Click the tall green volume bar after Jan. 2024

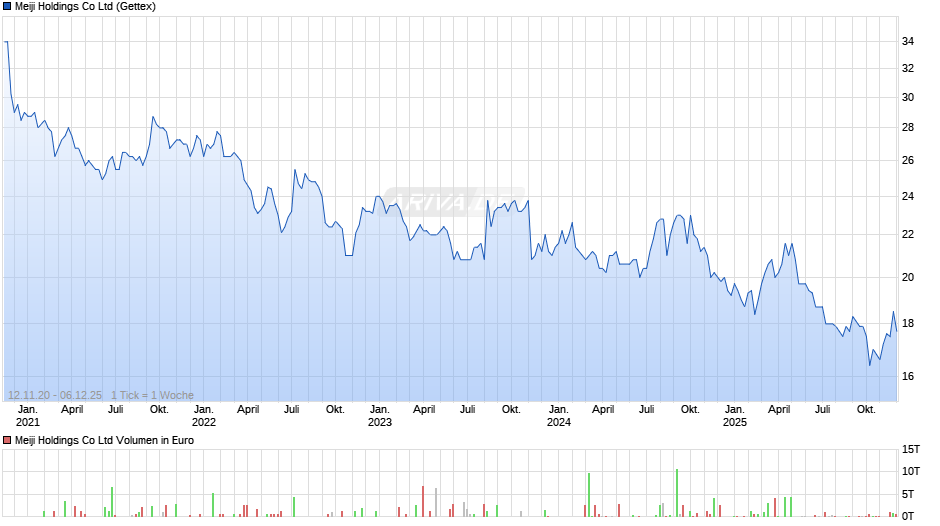(589, 495)
